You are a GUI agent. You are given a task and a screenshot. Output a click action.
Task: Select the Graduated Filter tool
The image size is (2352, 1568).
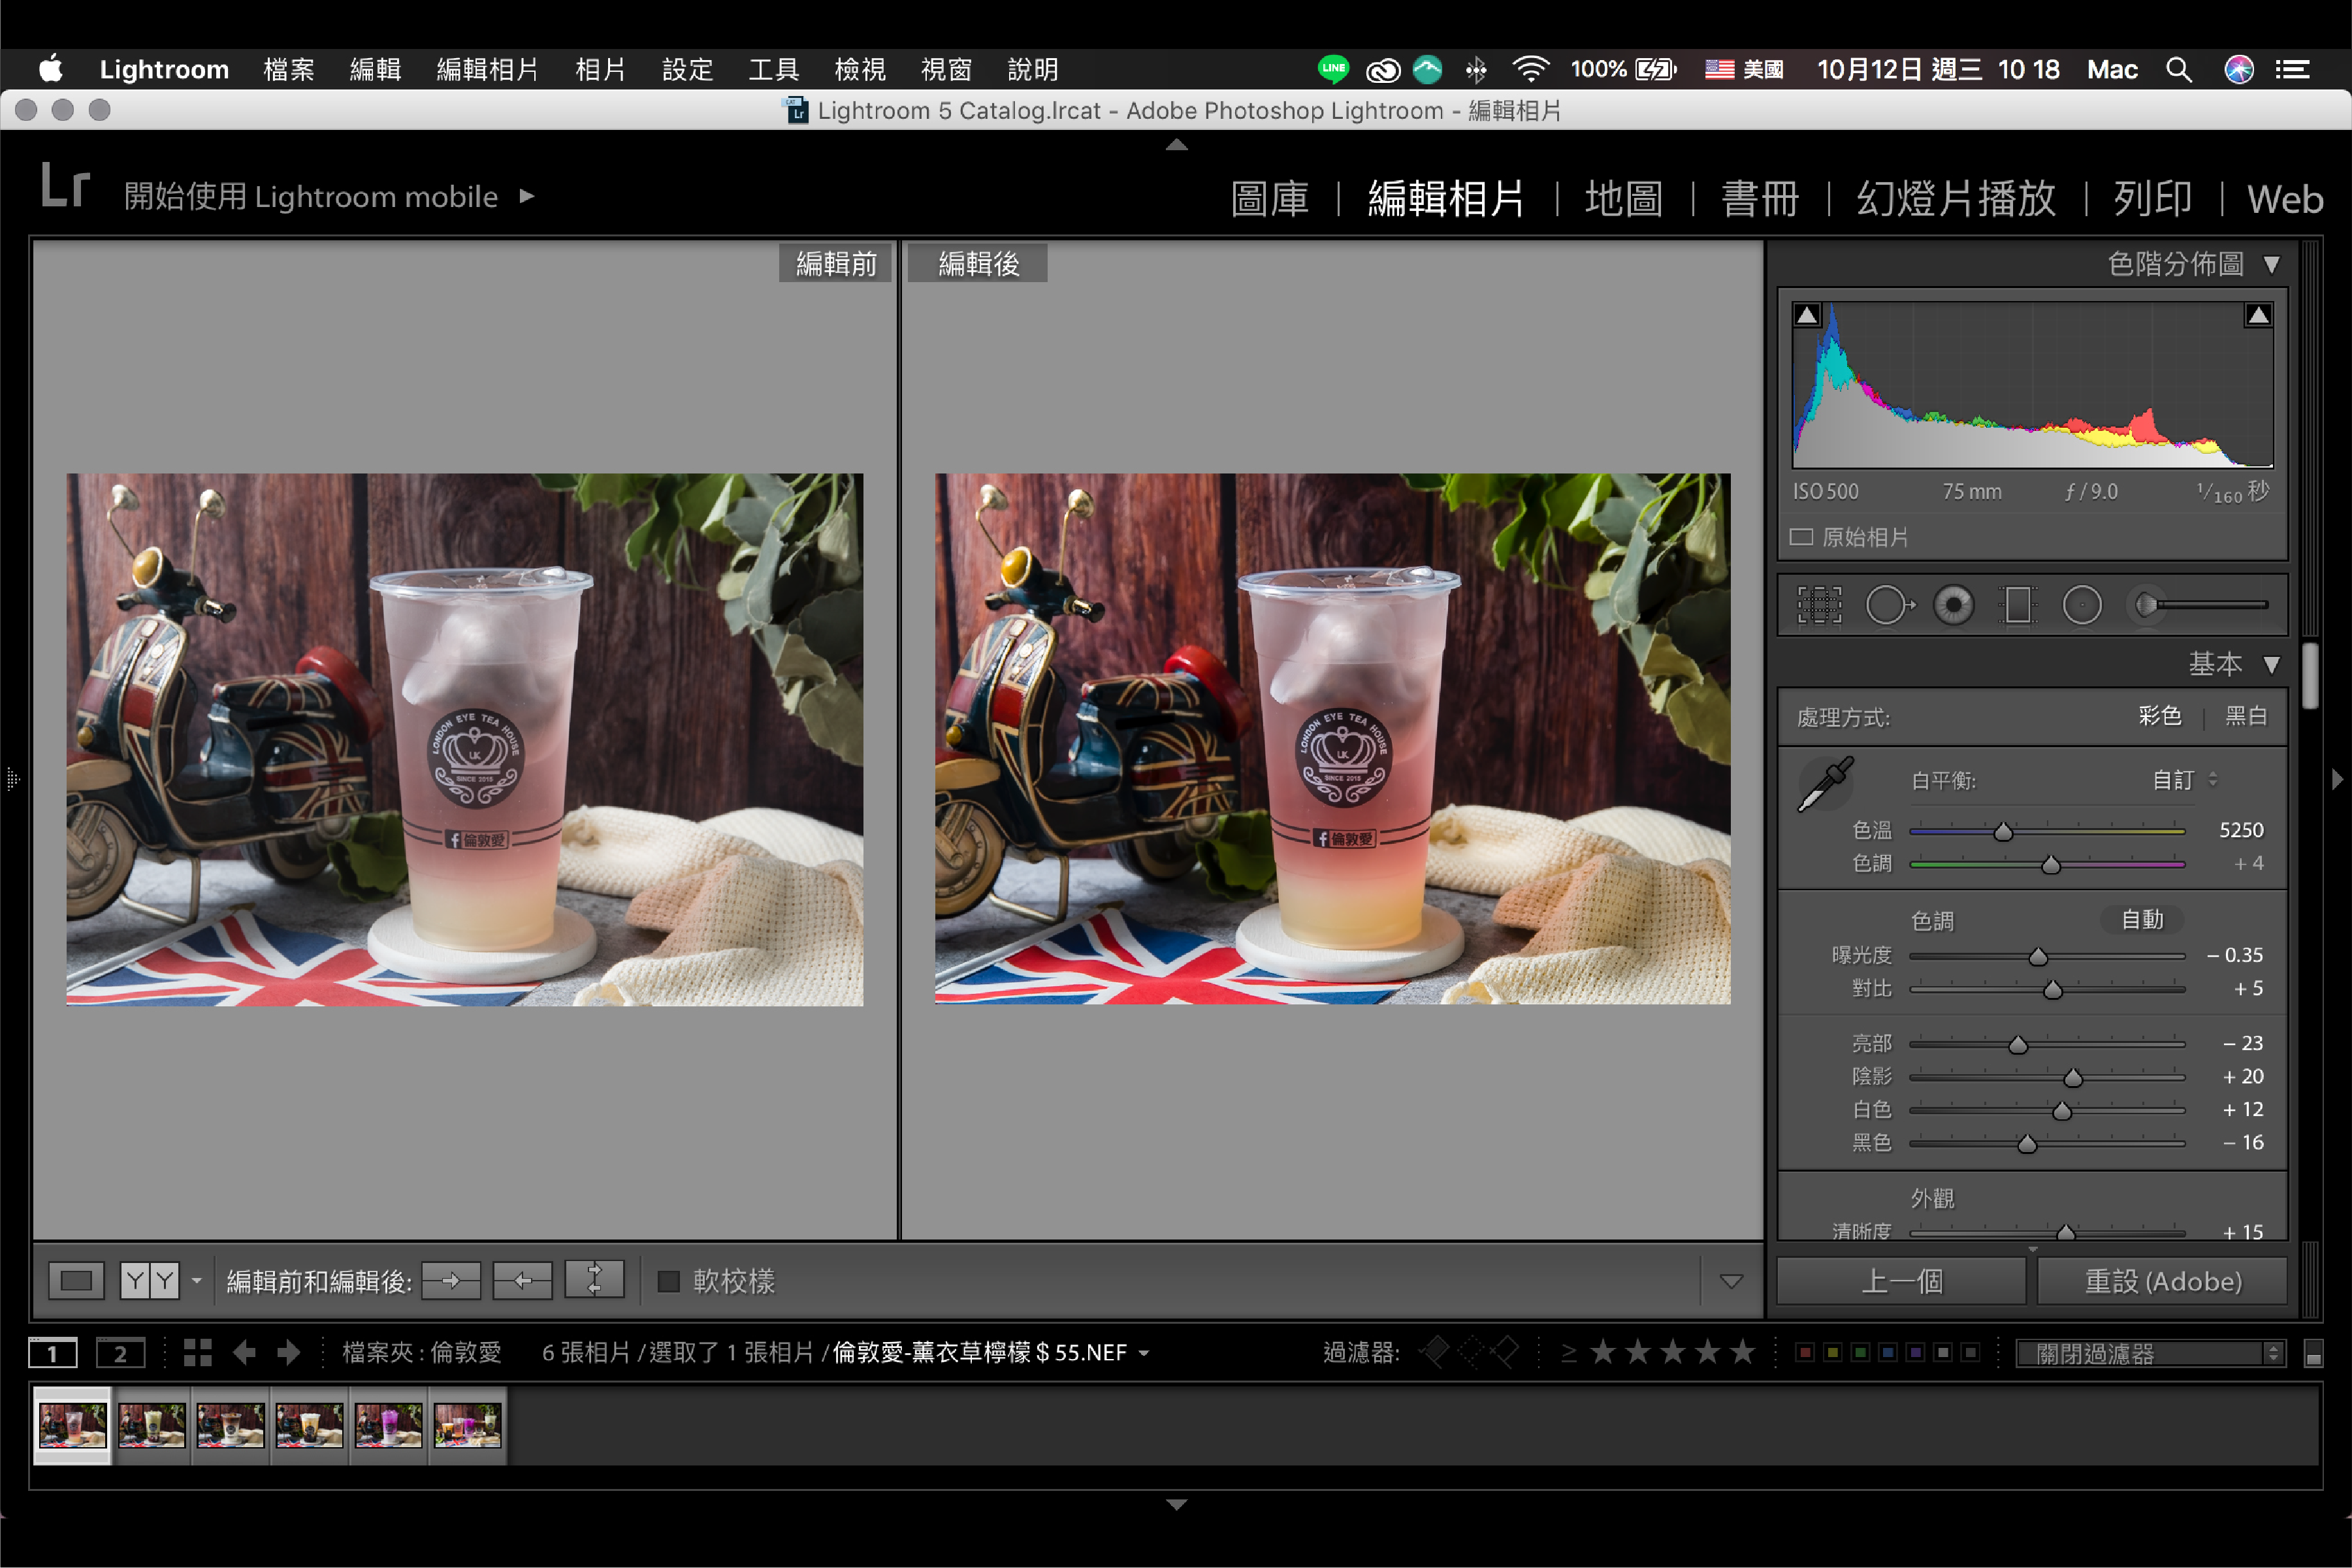click(2018, 605)
